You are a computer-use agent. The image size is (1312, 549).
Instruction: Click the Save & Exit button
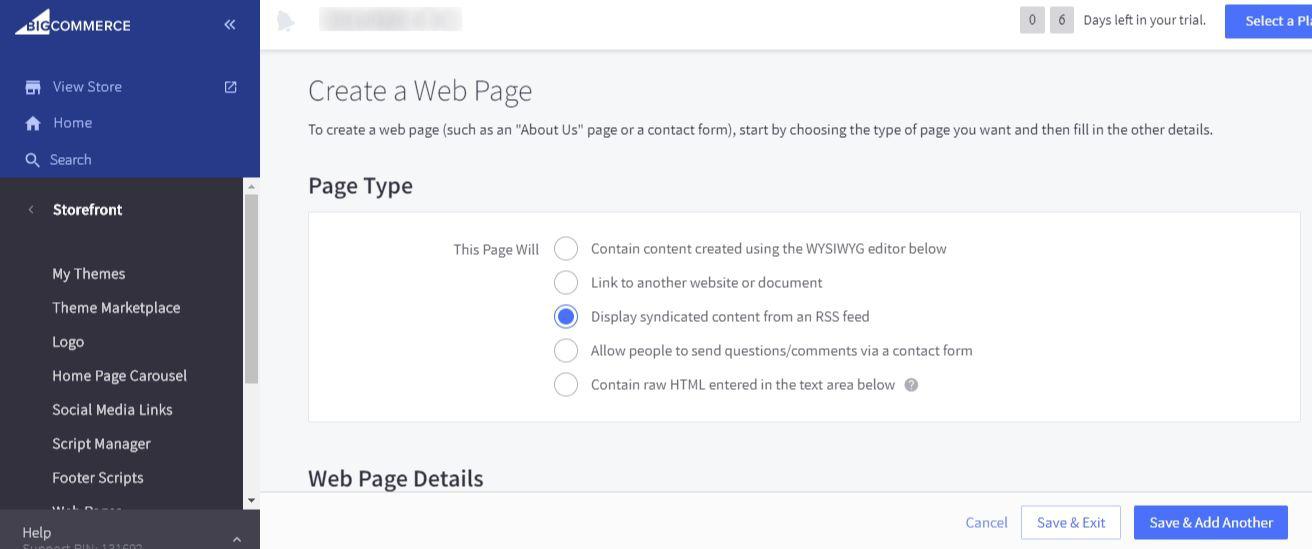[x=1070, y=522]
